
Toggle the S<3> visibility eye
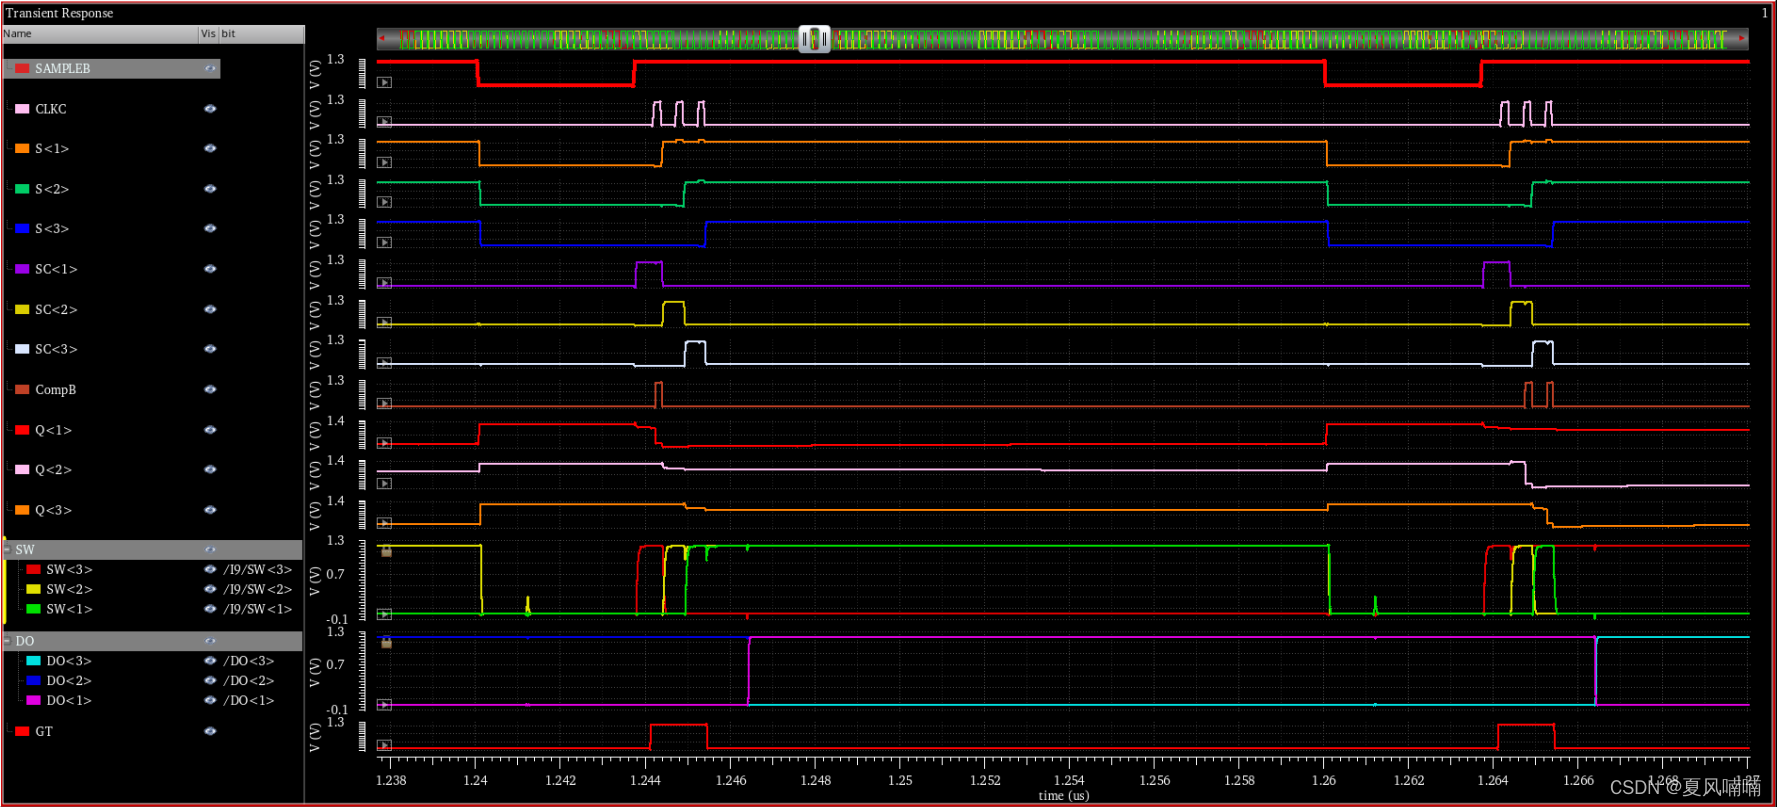[x=210, y=228]
